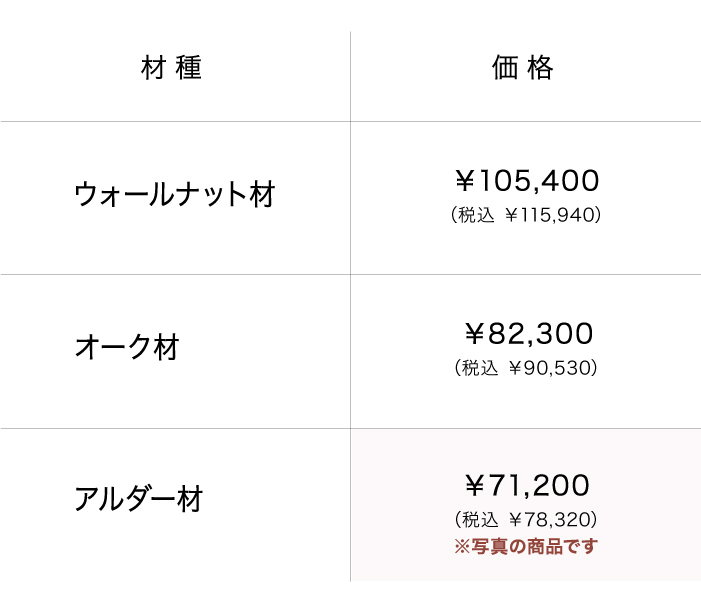Click the red ※写真の商品です note
The height and width of the screenshot is (610, 701).
click(x=526, y=546)
